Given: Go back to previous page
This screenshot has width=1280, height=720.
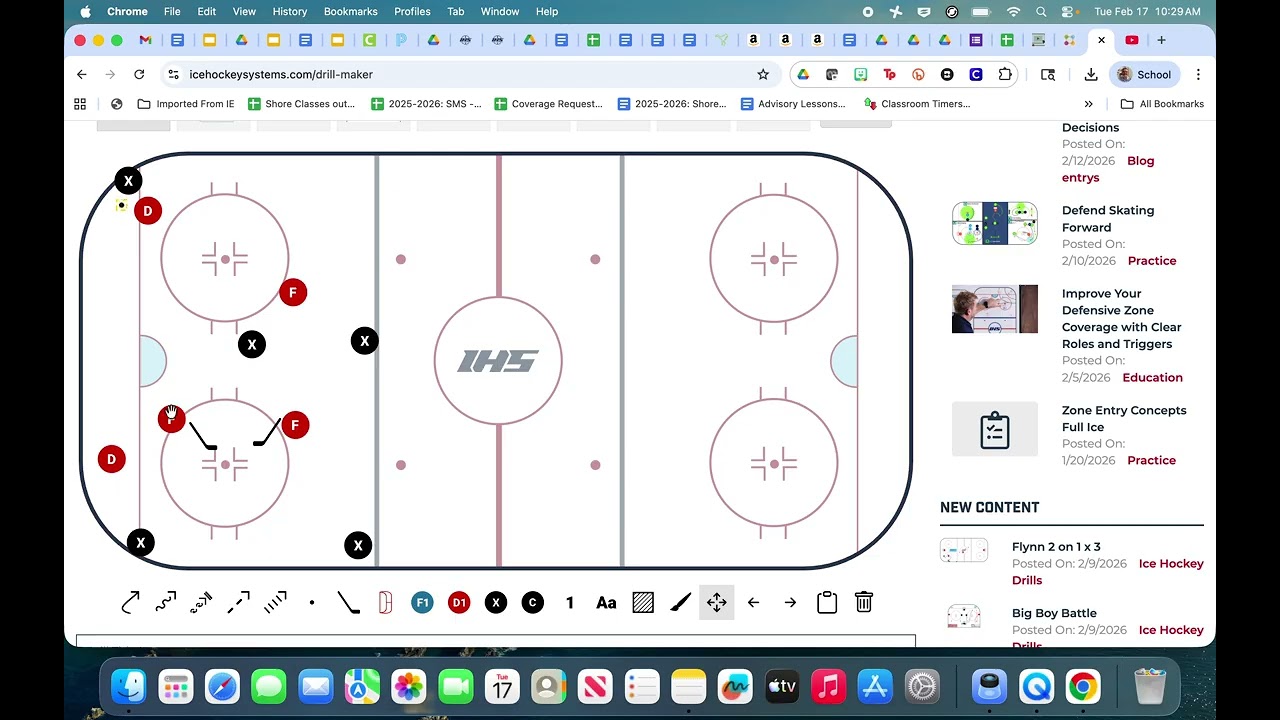Looking at the screenshot, I should tap(82, 74).
